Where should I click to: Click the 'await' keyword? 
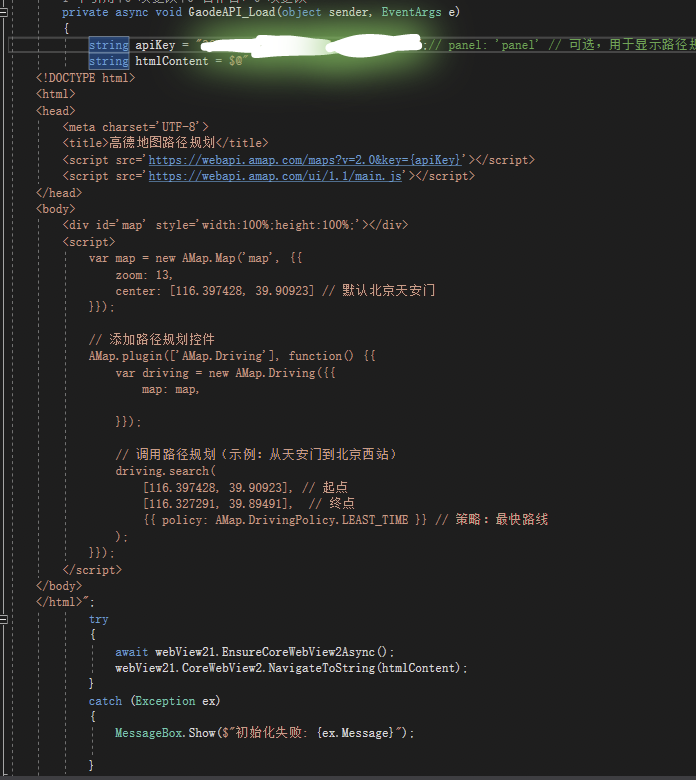pyautogui.click(x=132, y=652)
